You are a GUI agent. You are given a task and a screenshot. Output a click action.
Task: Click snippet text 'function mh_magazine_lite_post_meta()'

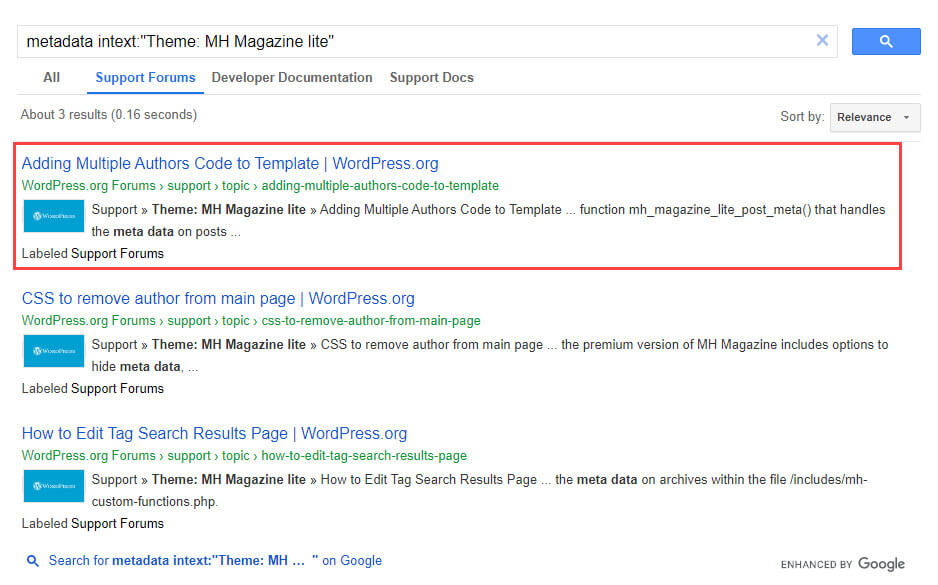[695, 210]
